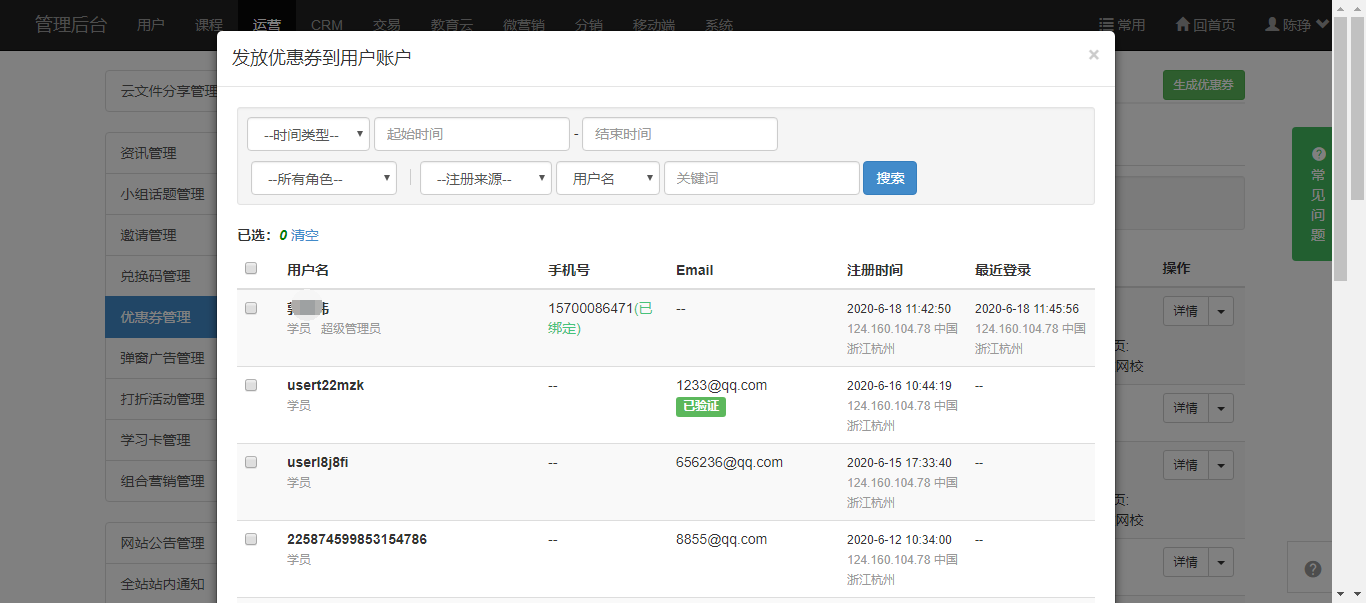Expand the 所有角色 role dropdown

(324, 179)
